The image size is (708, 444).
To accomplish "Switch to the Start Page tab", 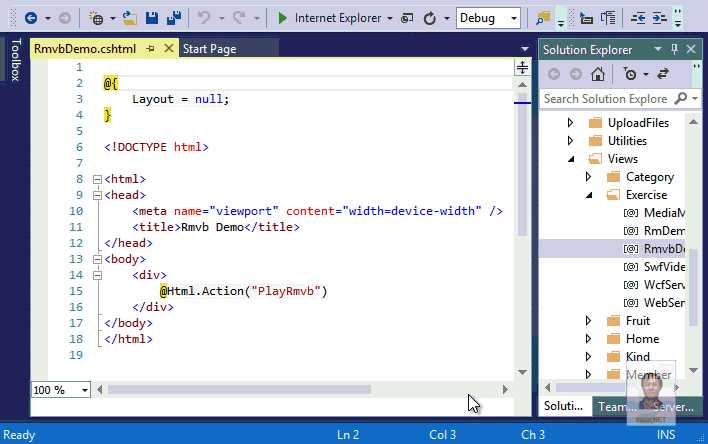I will point(210,49).
